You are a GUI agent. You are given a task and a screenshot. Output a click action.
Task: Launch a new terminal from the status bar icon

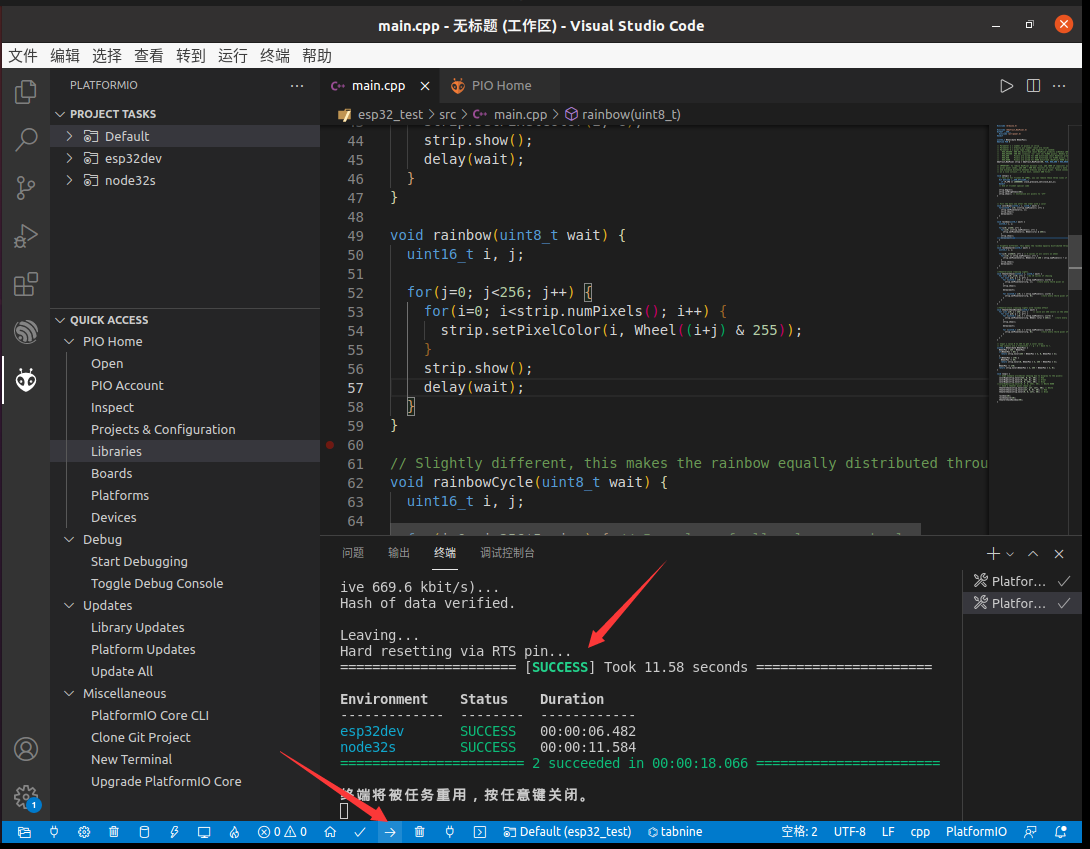[480, 831]
